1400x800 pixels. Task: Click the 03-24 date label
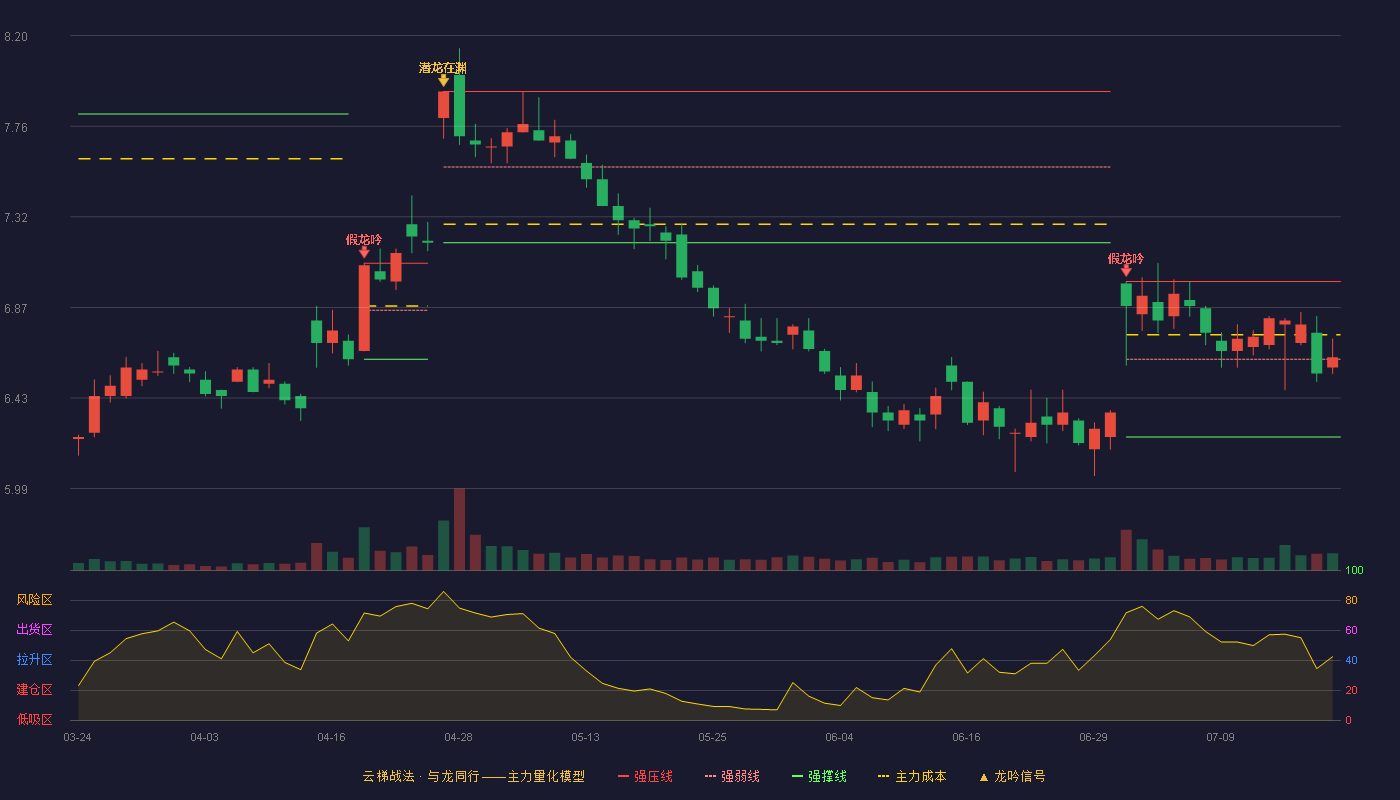(77, 737)
